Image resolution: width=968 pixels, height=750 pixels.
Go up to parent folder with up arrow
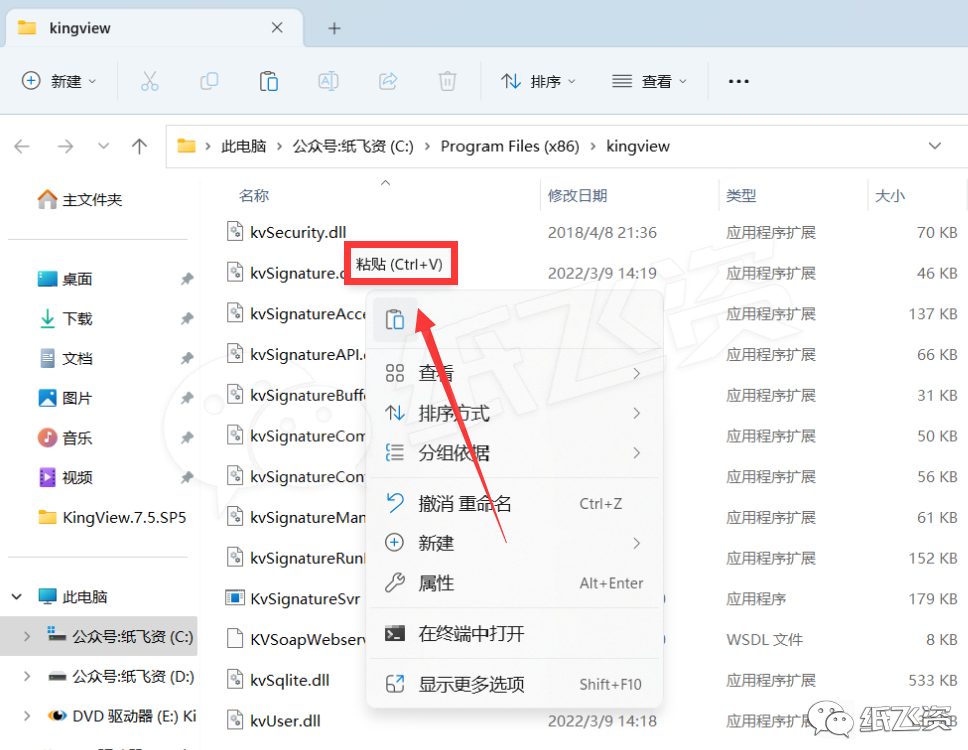139,146
